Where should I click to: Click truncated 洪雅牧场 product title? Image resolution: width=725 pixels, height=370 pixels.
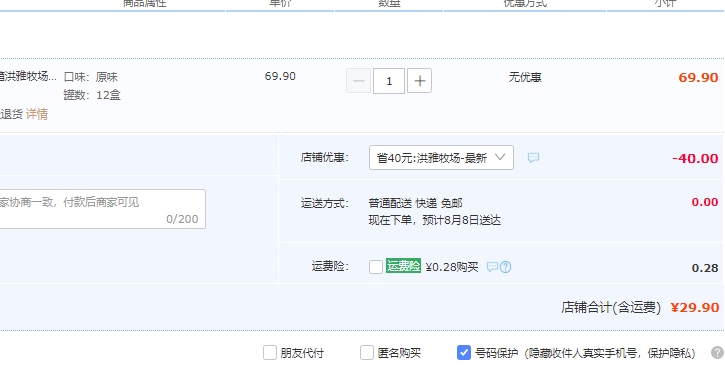(28, 77)
